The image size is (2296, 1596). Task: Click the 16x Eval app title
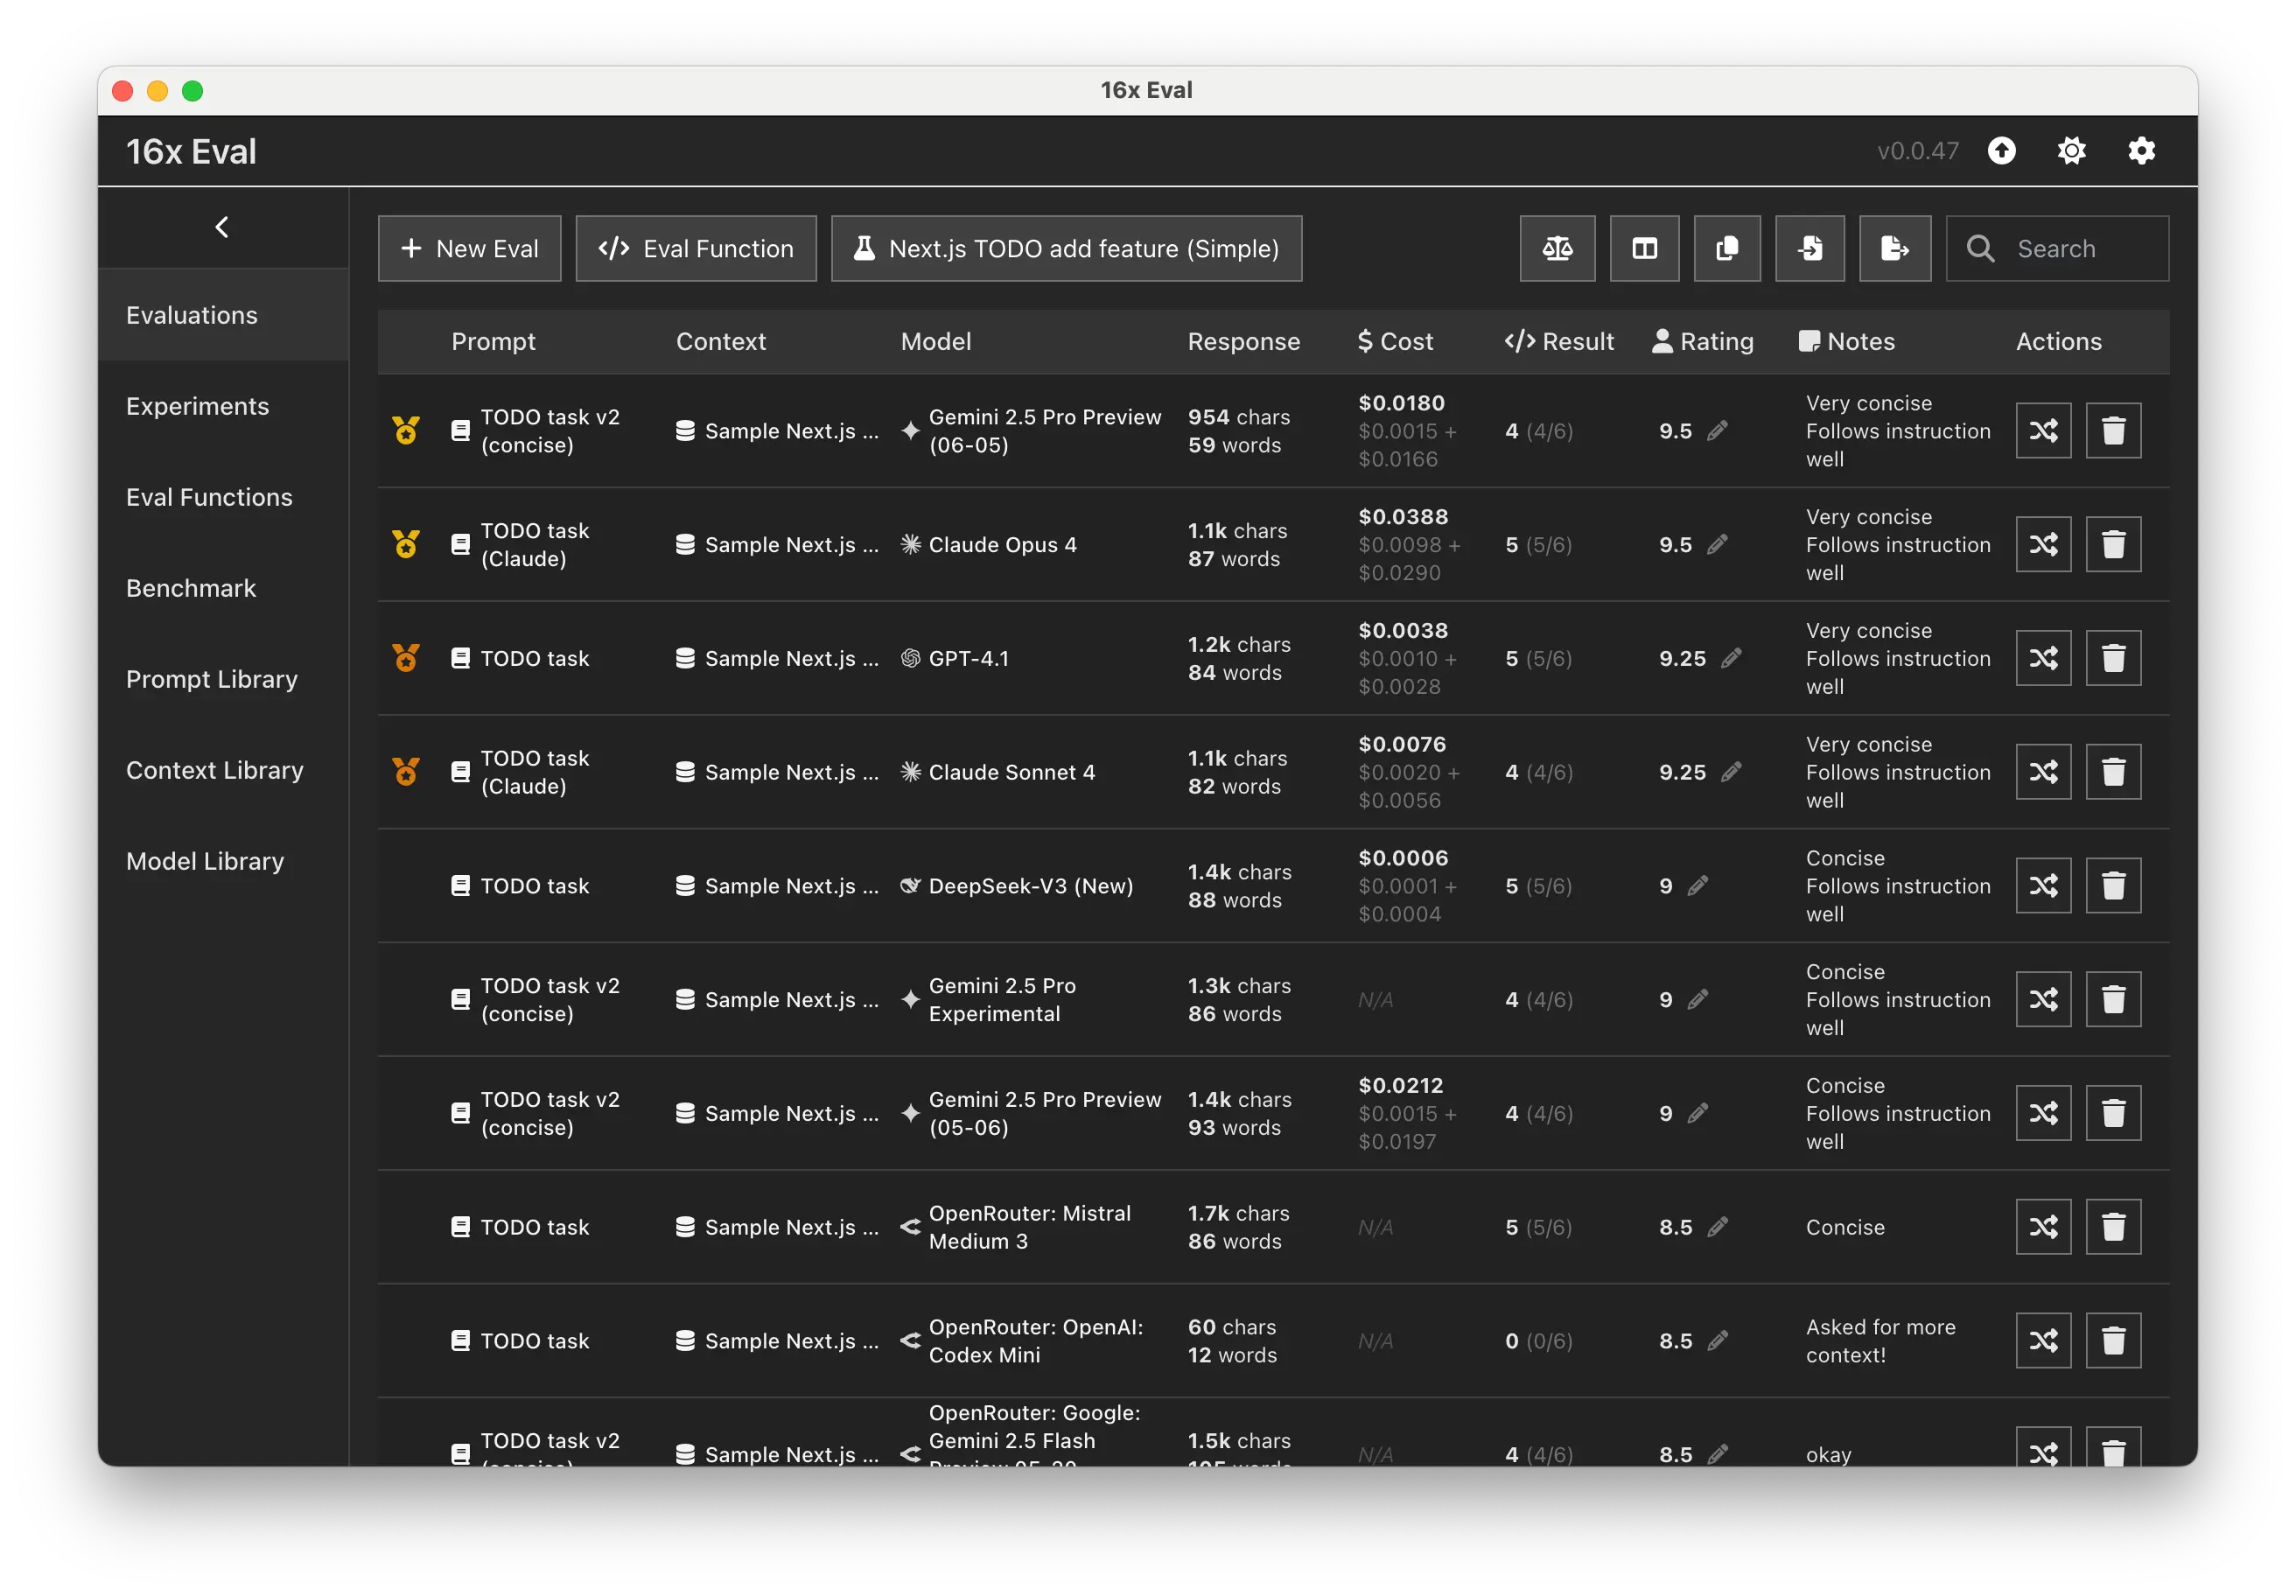[x=191, y=151]
